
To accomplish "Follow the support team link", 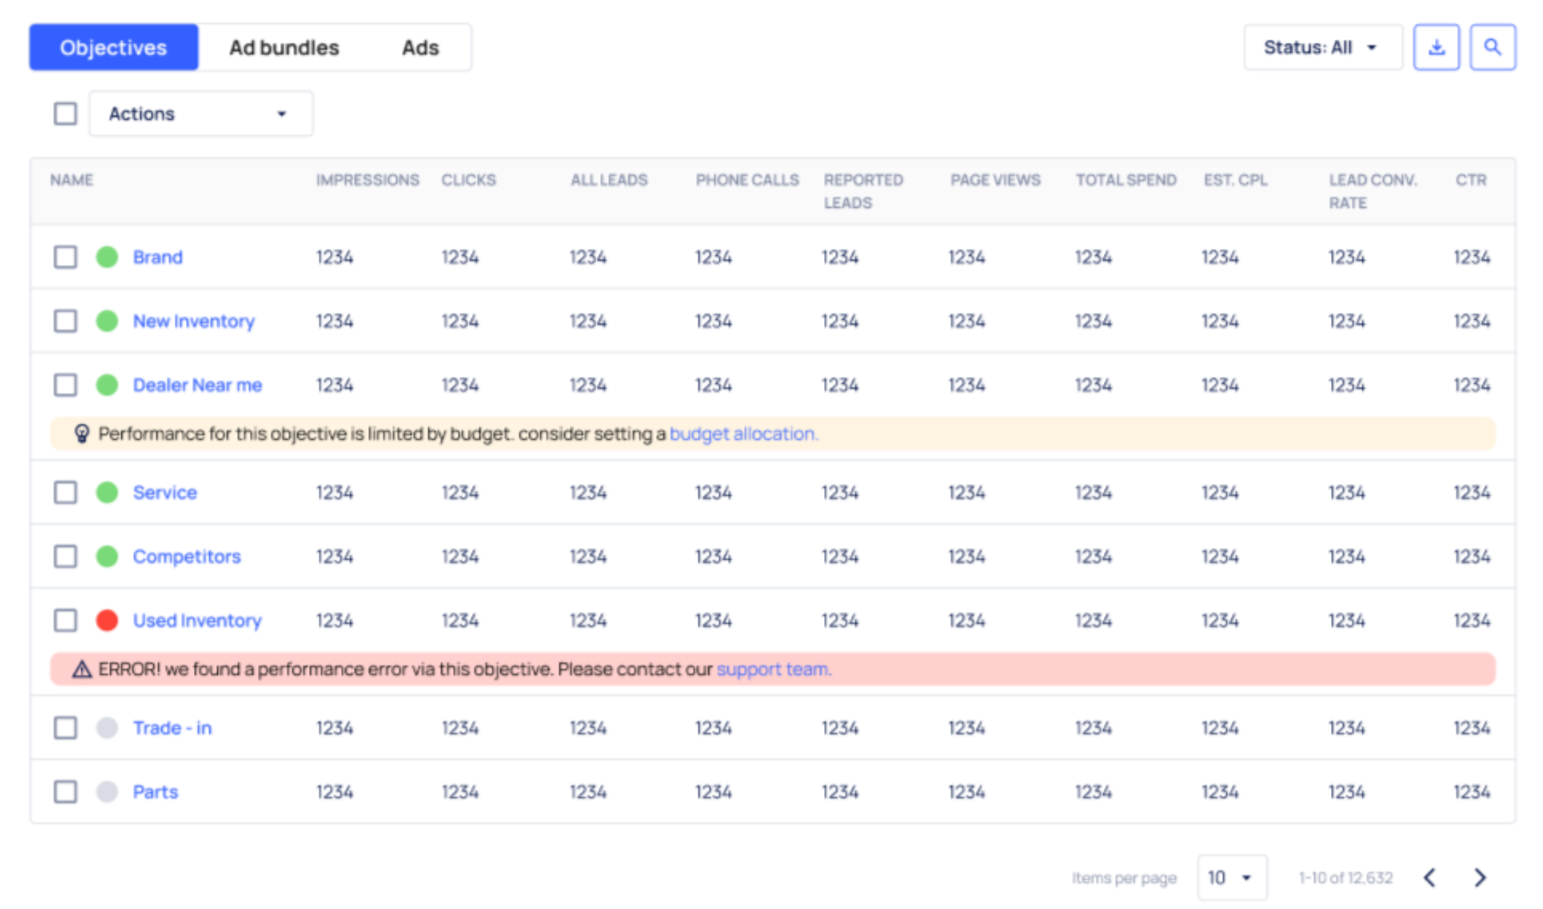I will click(x=773, y=669).
